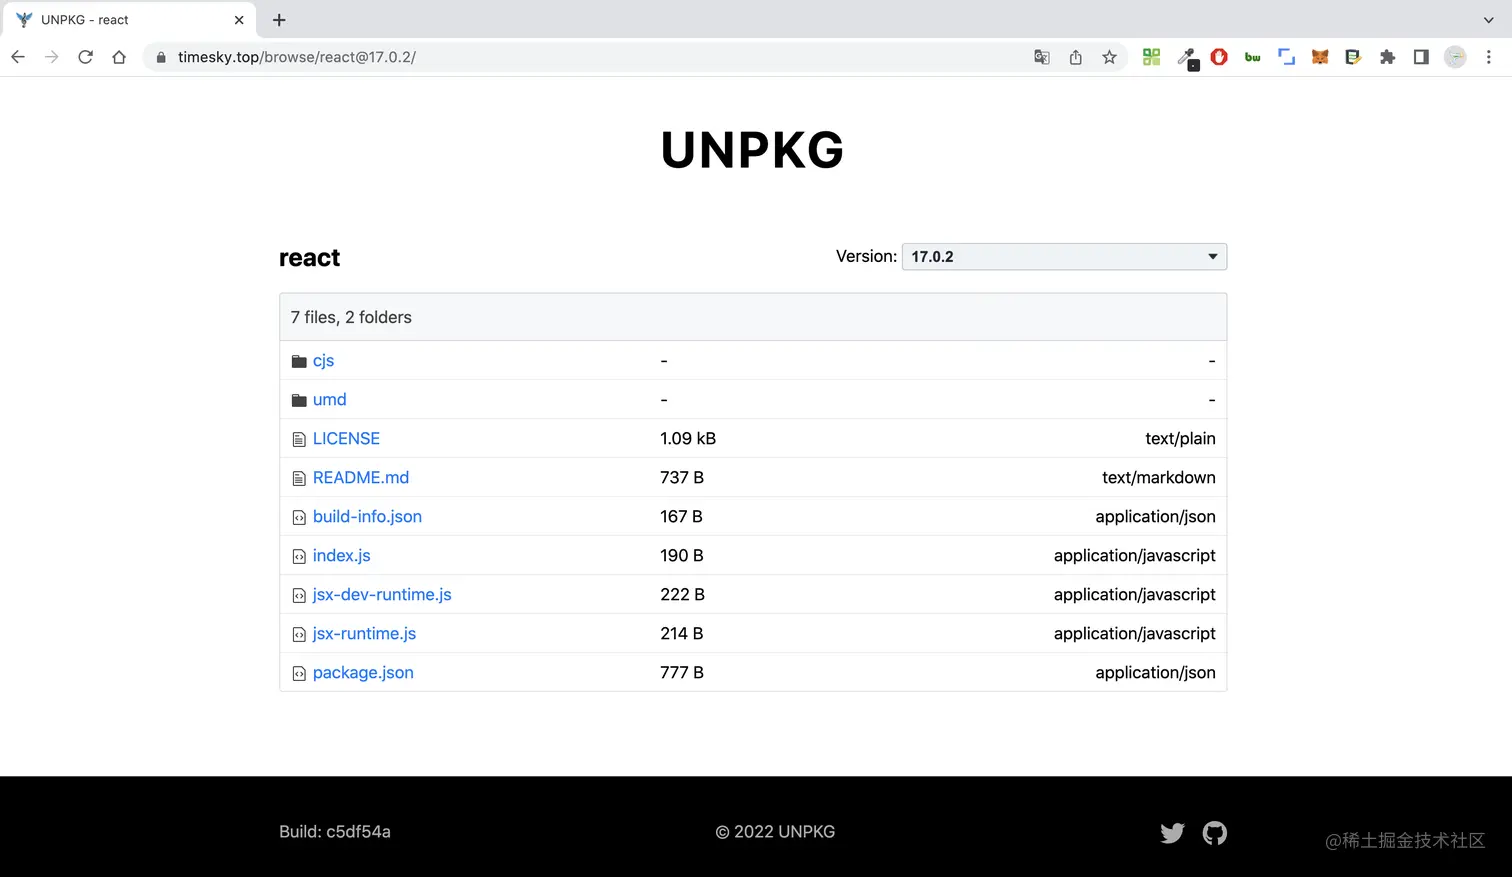Screen dimensions: 1512x877
Task: Open the MetaMask fox extension
Action: point(1320,57)
